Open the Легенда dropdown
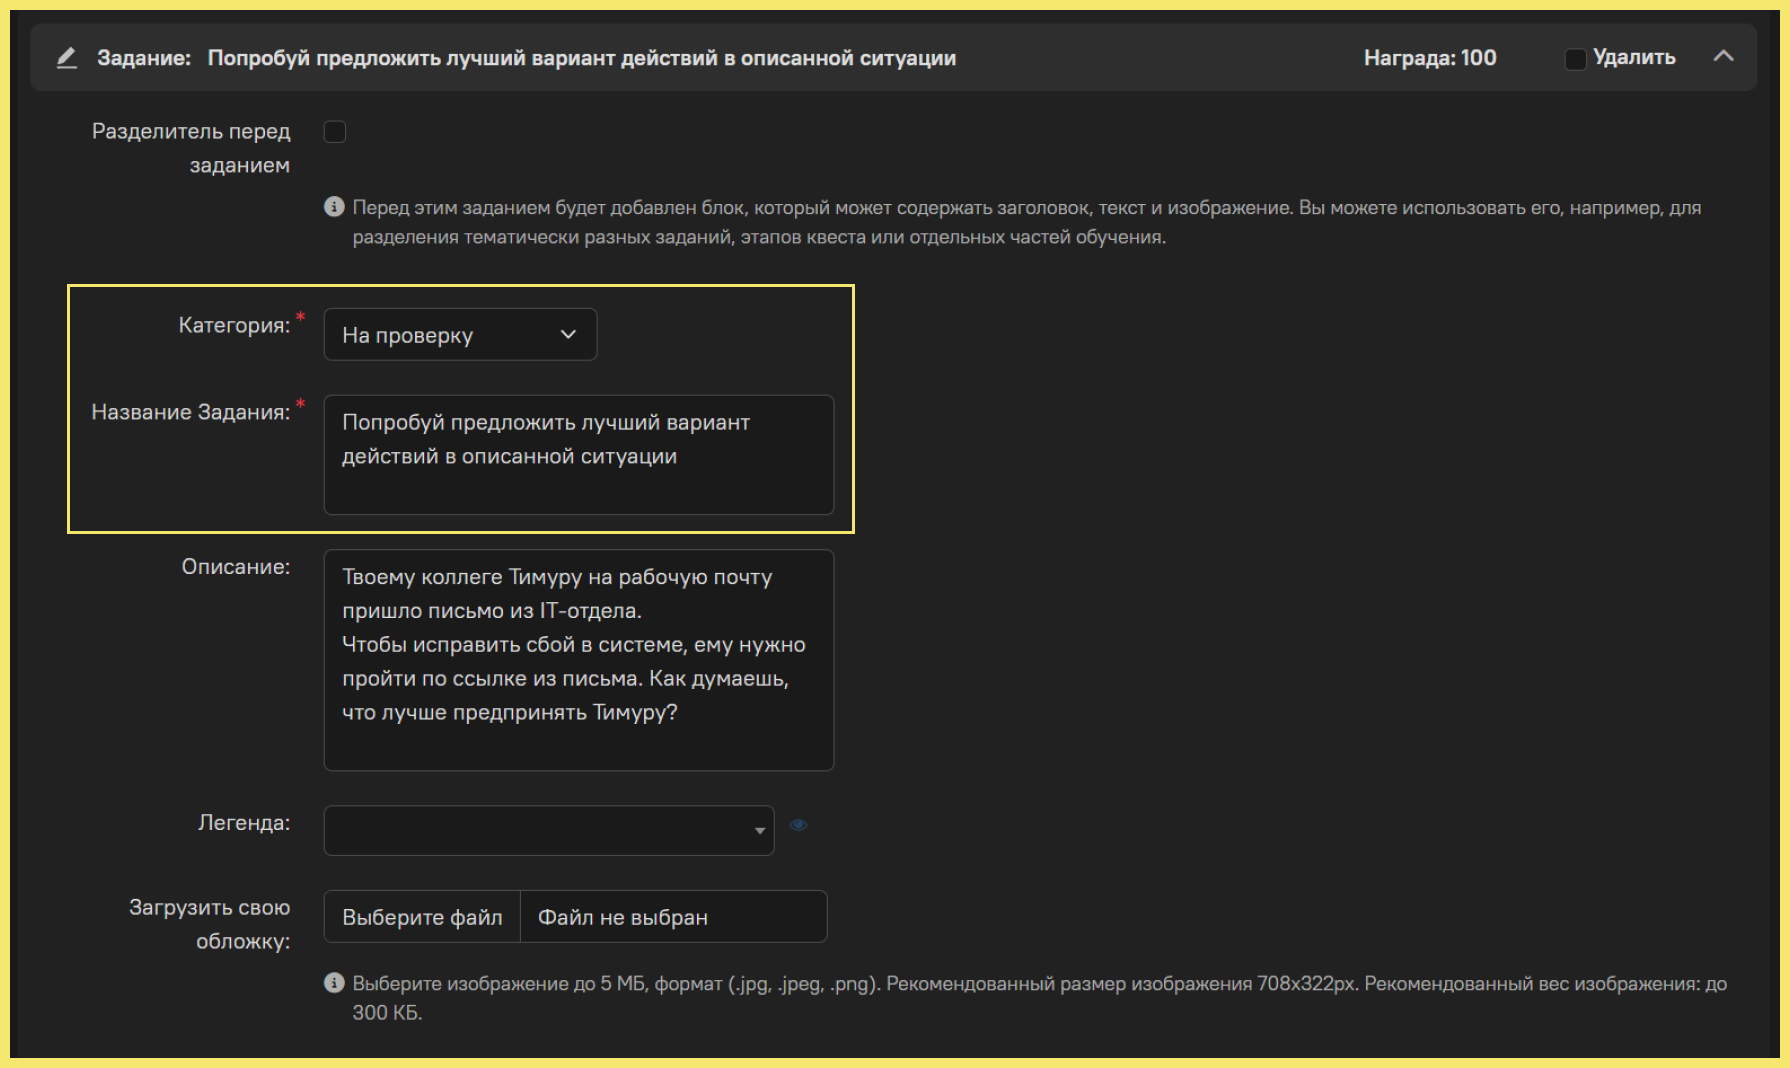Screen dimensions: 1790x1068 coord(548,830)
